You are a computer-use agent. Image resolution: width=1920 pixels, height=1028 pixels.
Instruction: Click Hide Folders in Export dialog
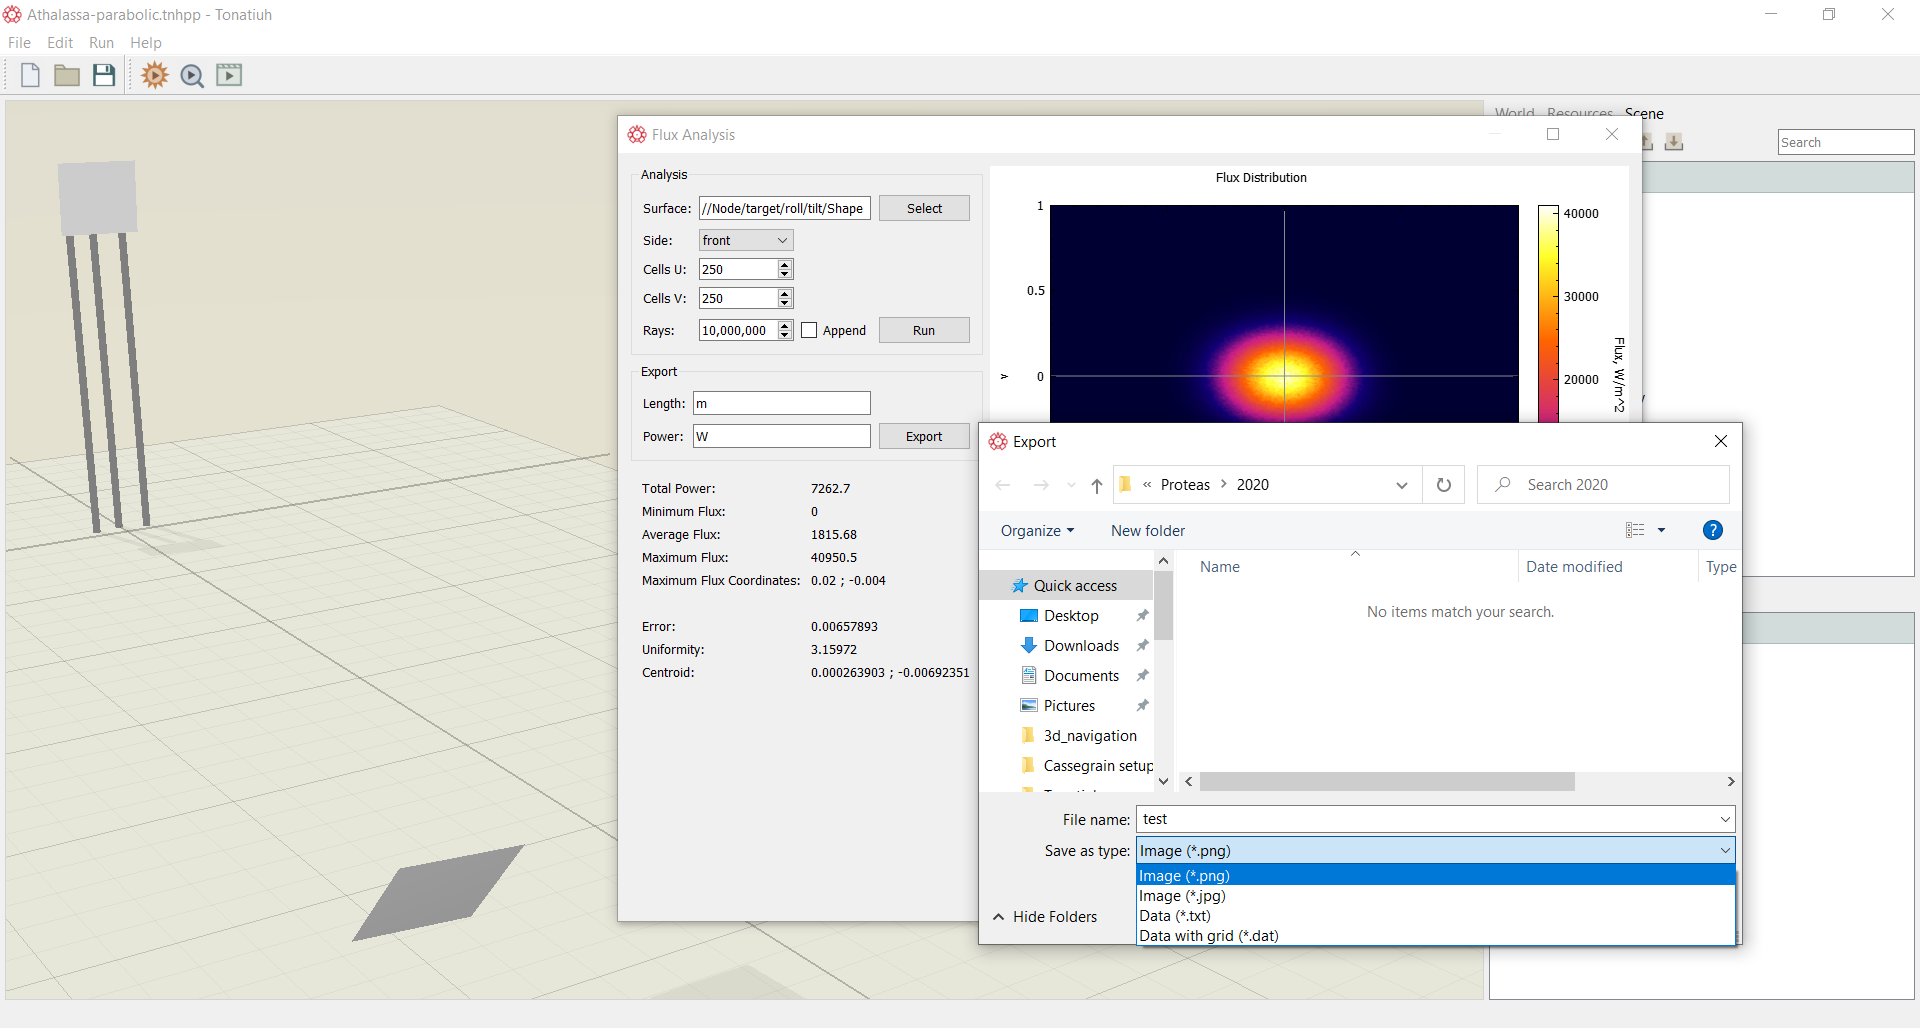coord(1045,917)
